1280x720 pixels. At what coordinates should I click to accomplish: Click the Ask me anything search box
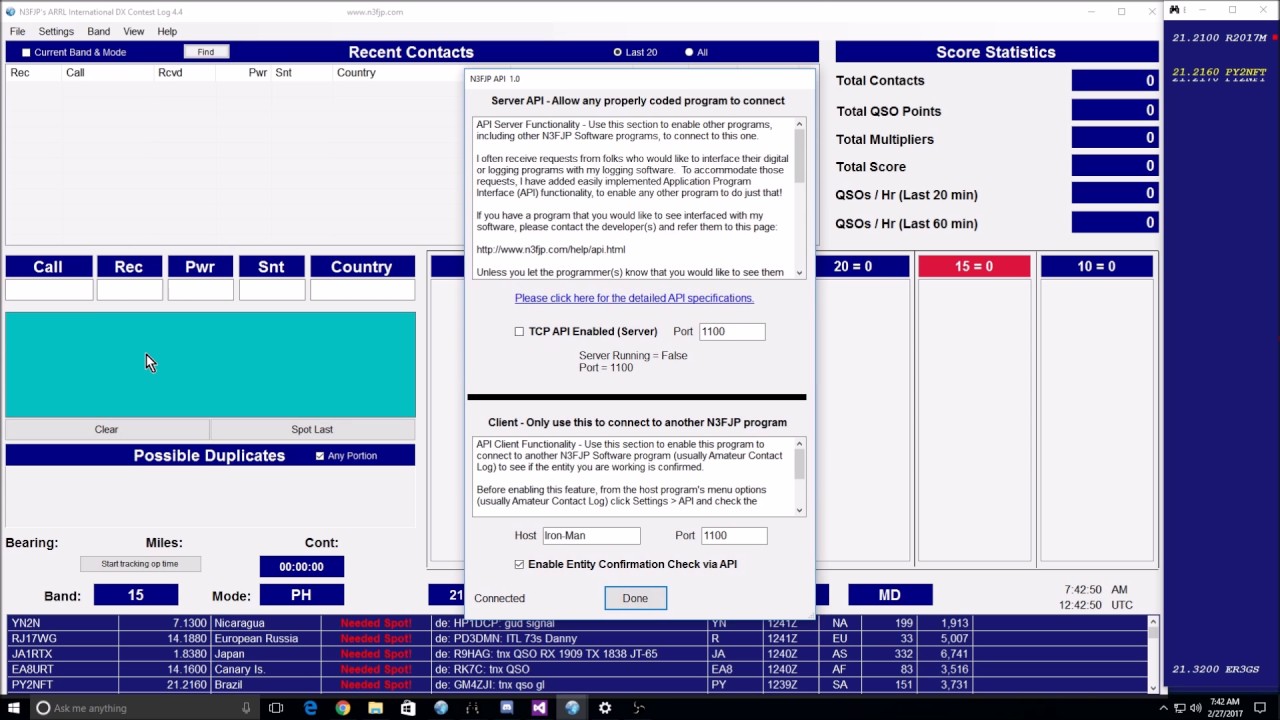tap(144, 708)
